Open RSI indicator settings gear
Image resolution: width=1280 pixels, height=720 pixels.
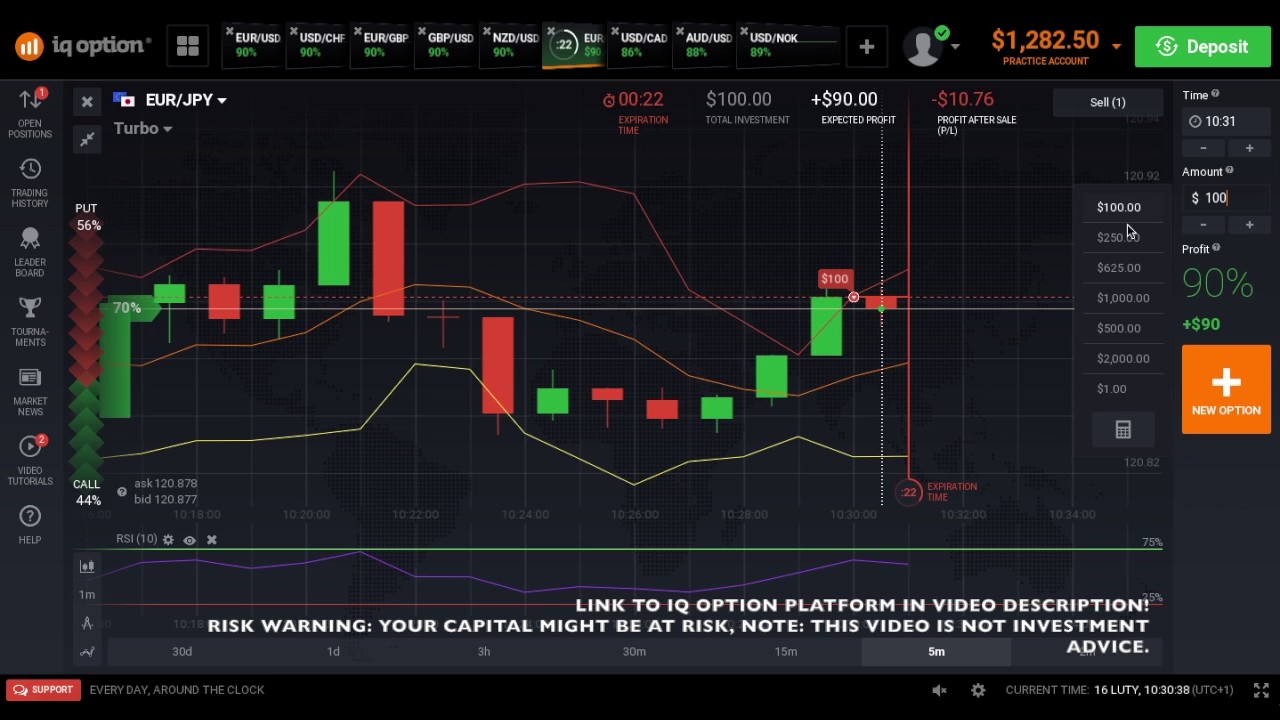pos(168,540)
